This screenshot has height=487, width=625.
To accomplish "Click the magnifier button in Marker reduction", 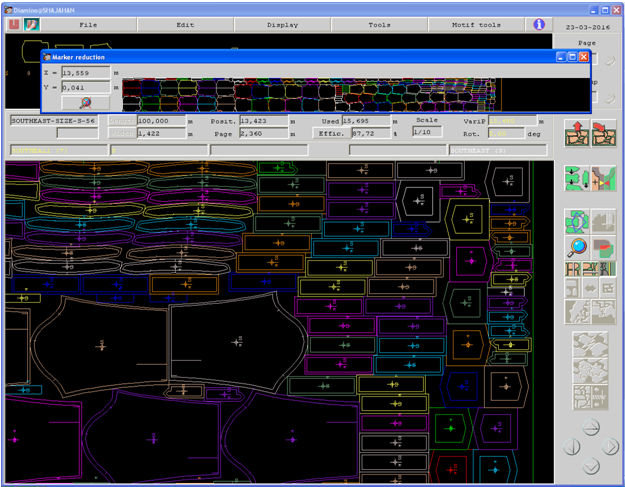I will 86,102.
